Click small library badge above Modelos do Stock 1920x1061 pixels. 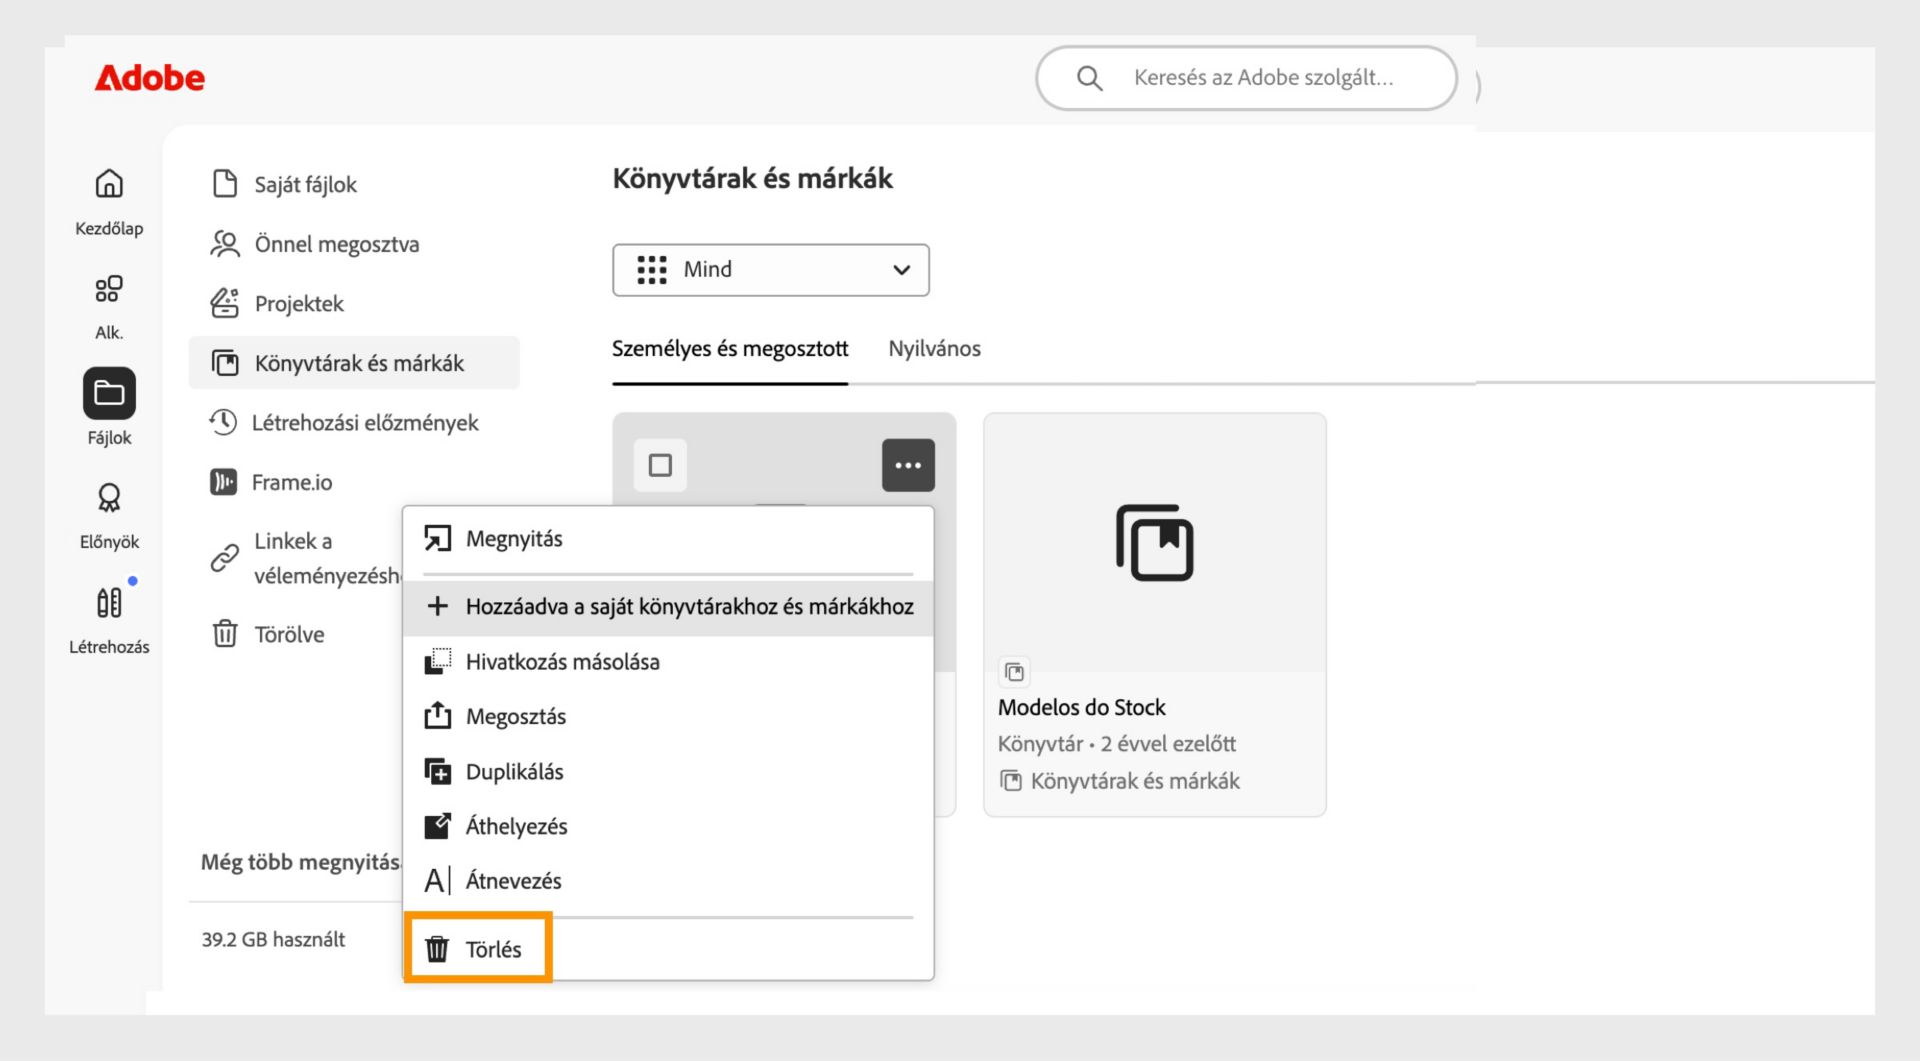(x=1014, y=672)
